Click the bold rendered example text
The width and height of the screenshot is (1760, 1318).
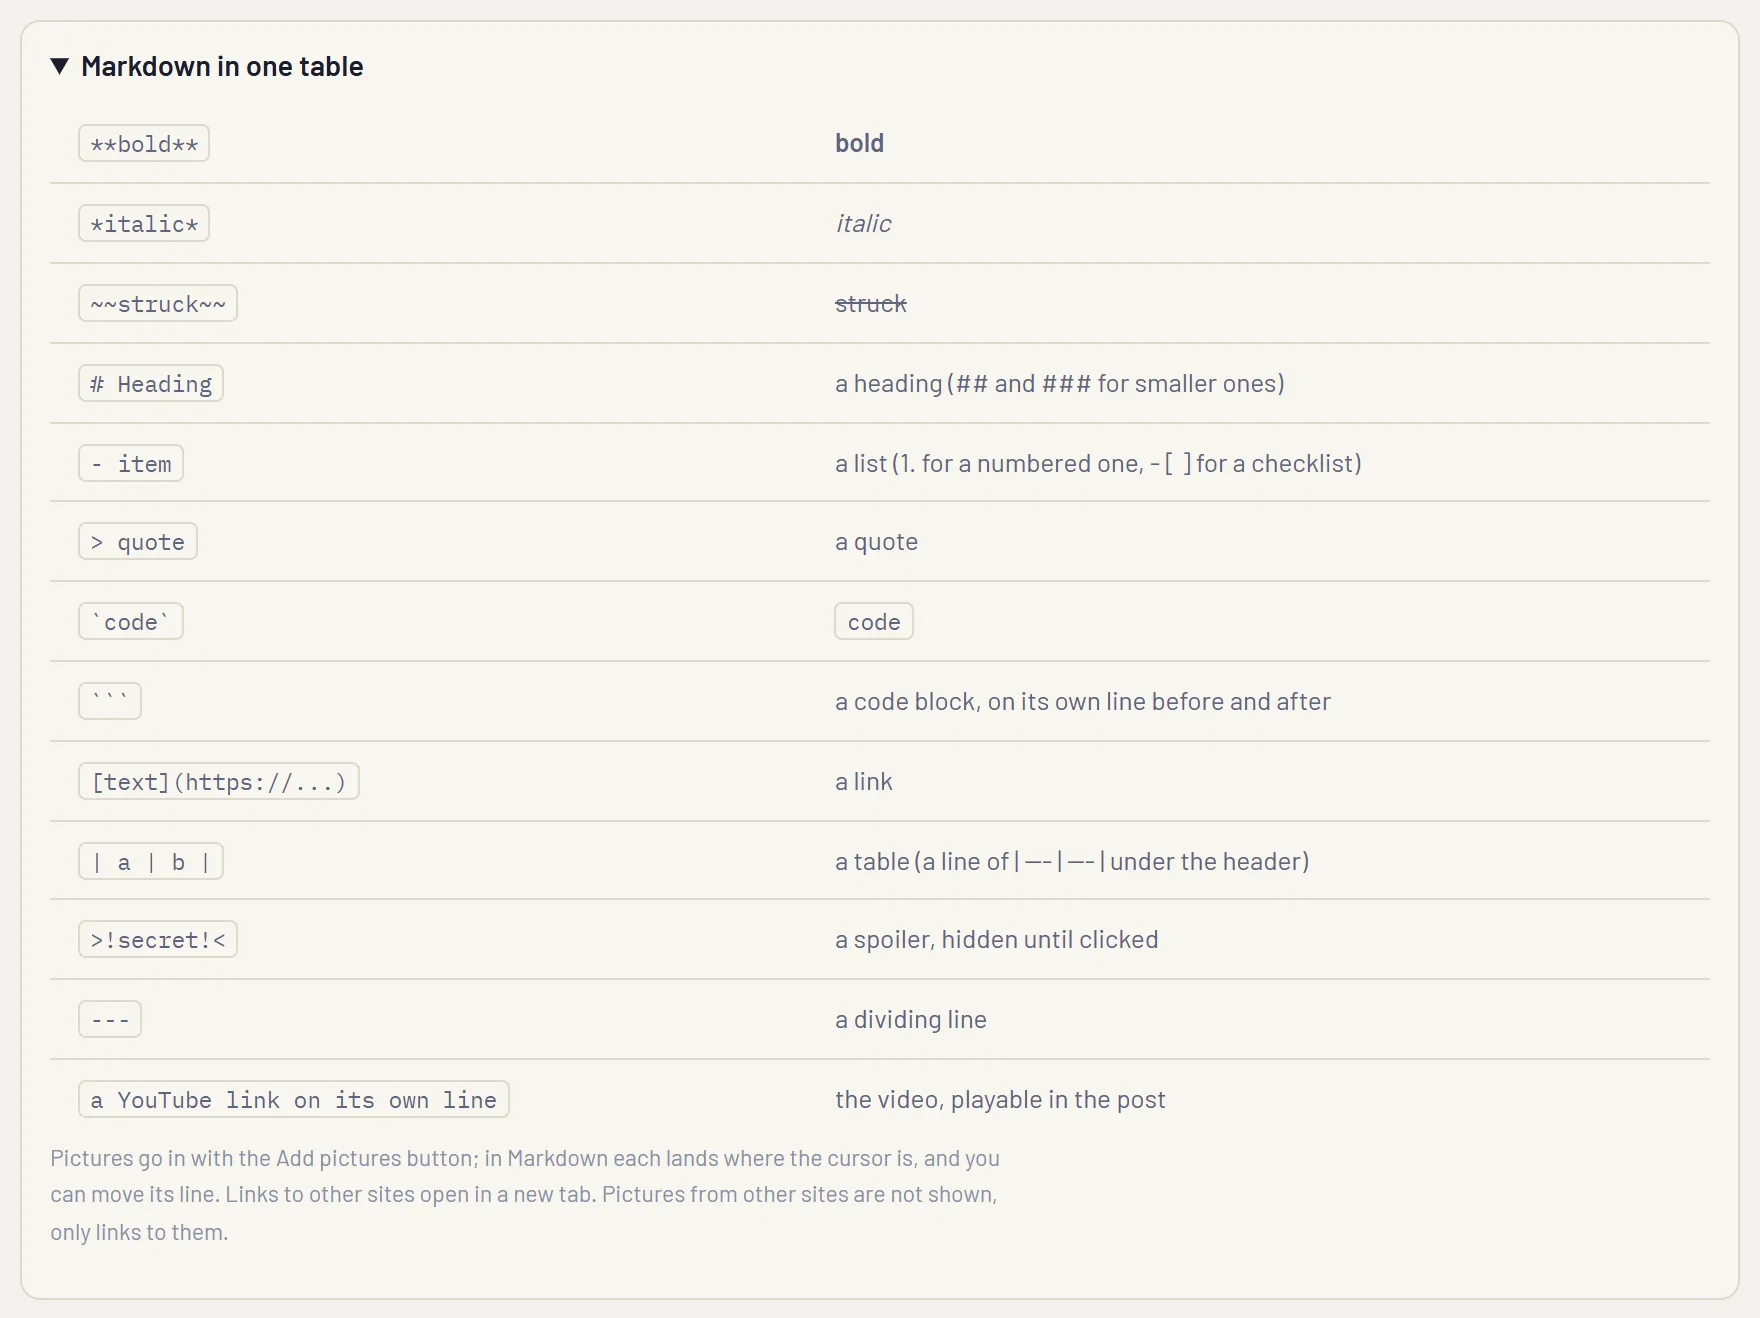[x=860, y=143]
